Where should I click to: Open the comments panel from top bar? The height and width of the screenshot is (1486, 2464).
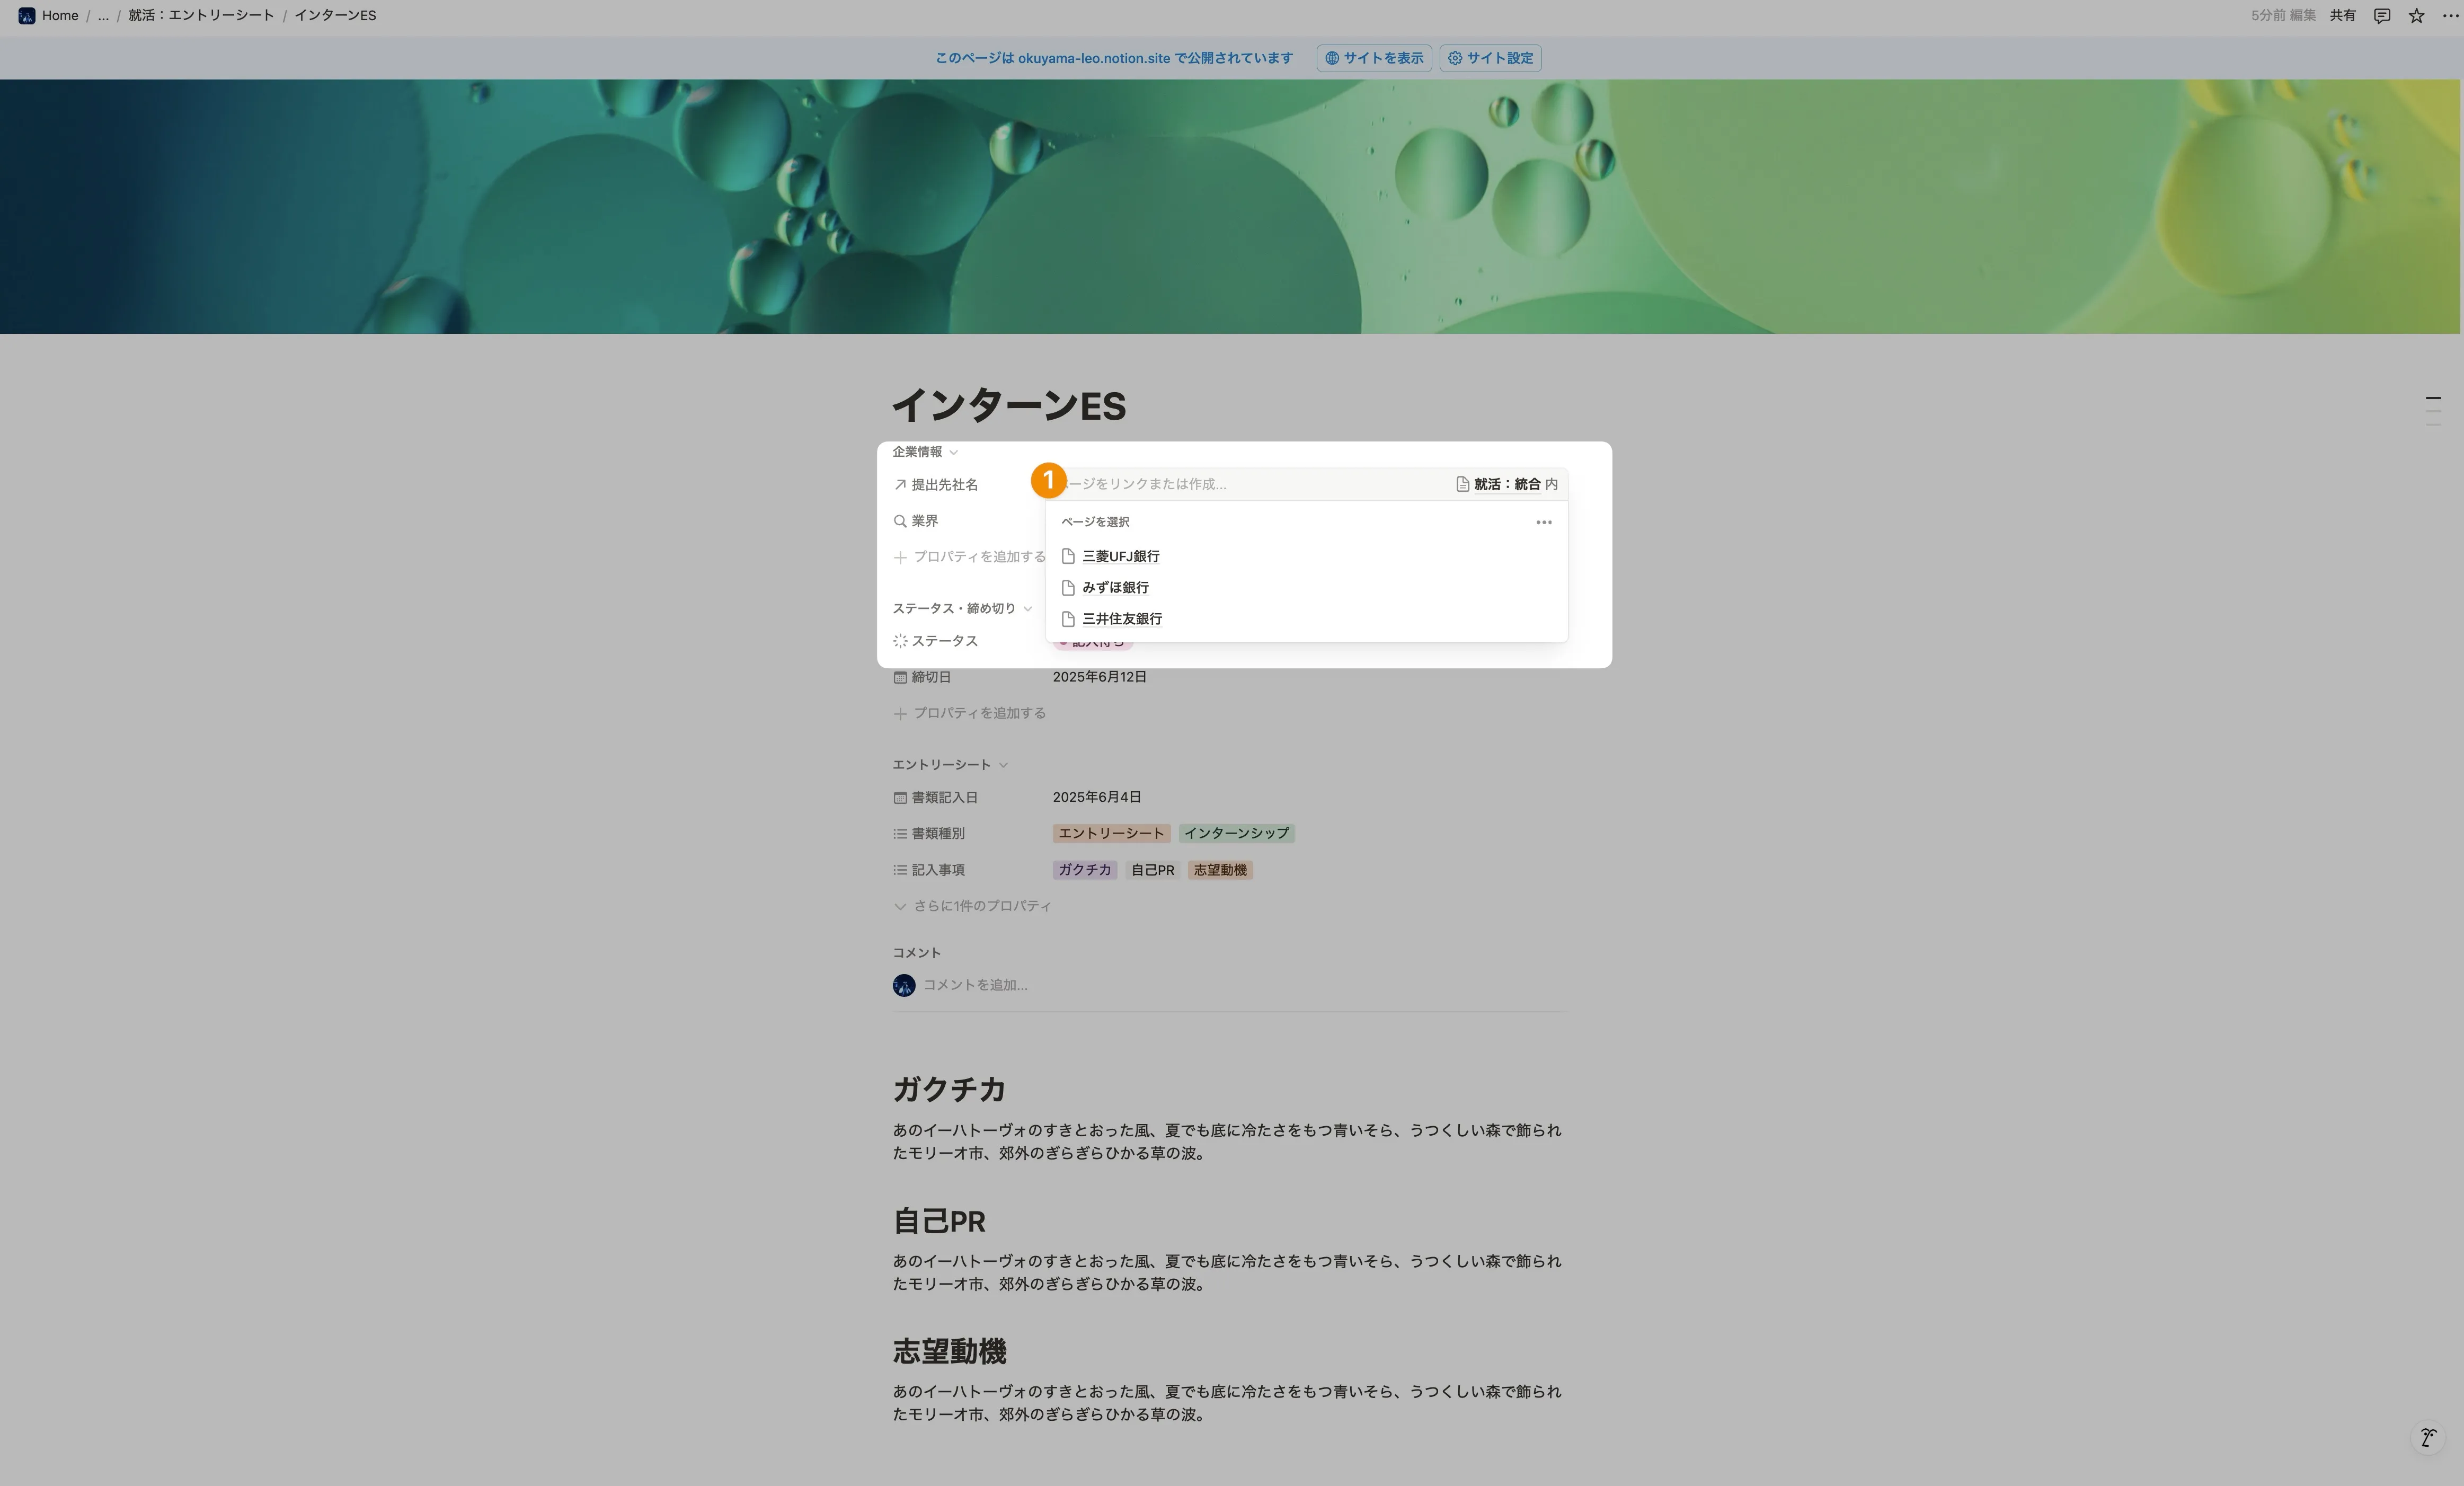pyautogui.click(x=2381, y=15)
